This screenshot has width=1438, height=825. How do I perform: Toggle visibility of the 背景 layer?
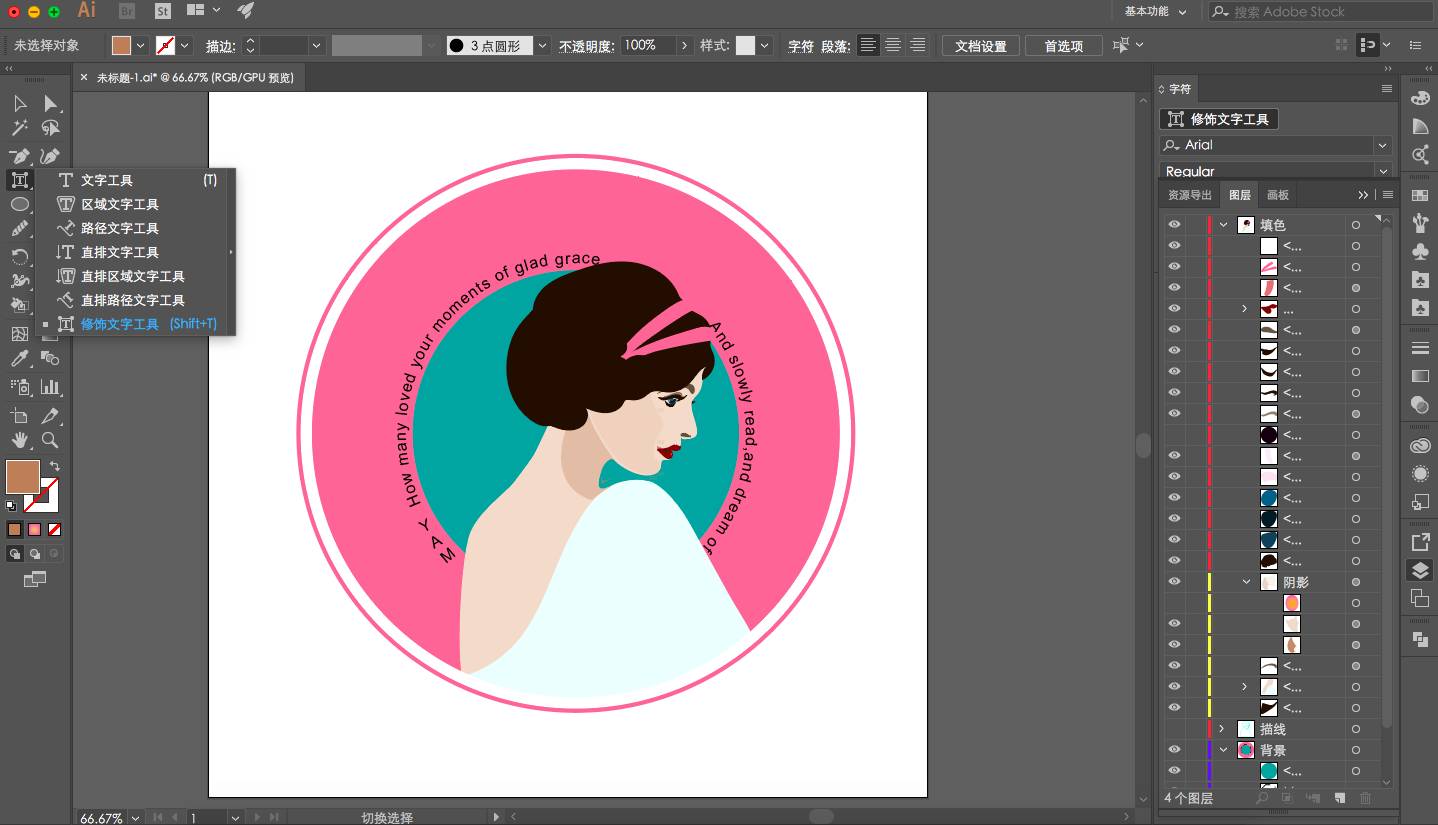(1174, 750)
